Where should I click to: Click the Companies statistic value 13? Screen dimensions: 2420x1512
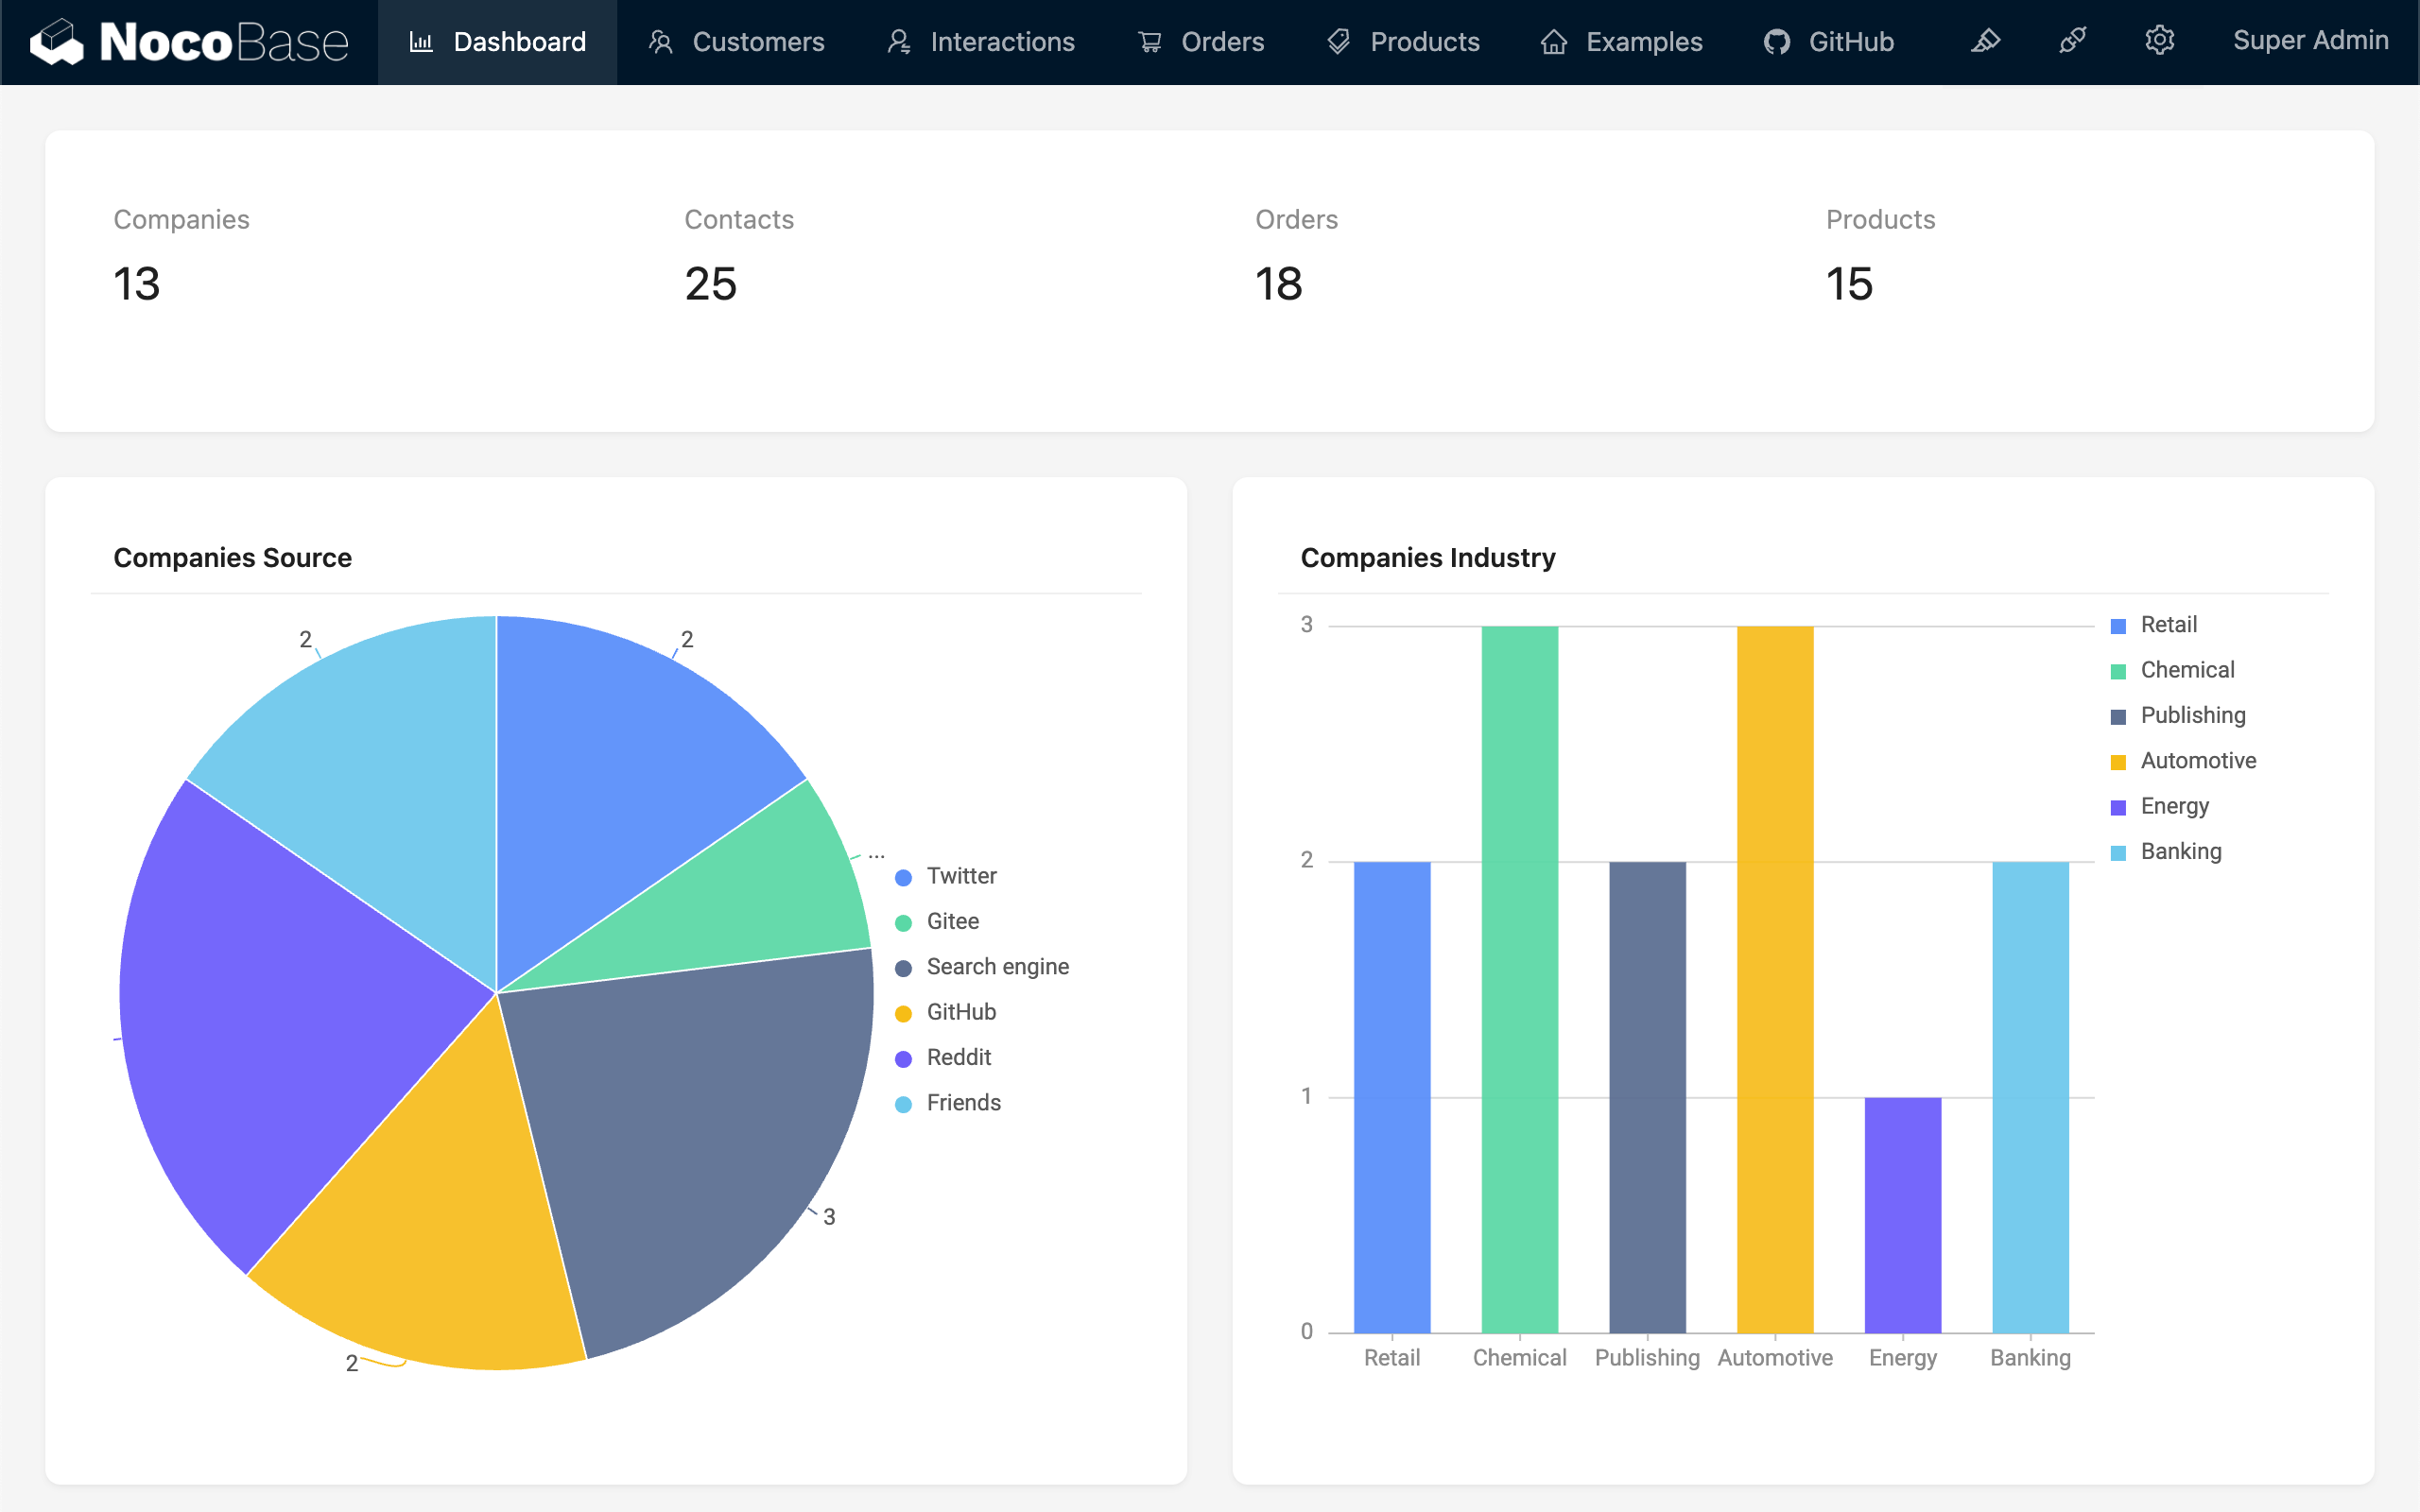(137, 284)
